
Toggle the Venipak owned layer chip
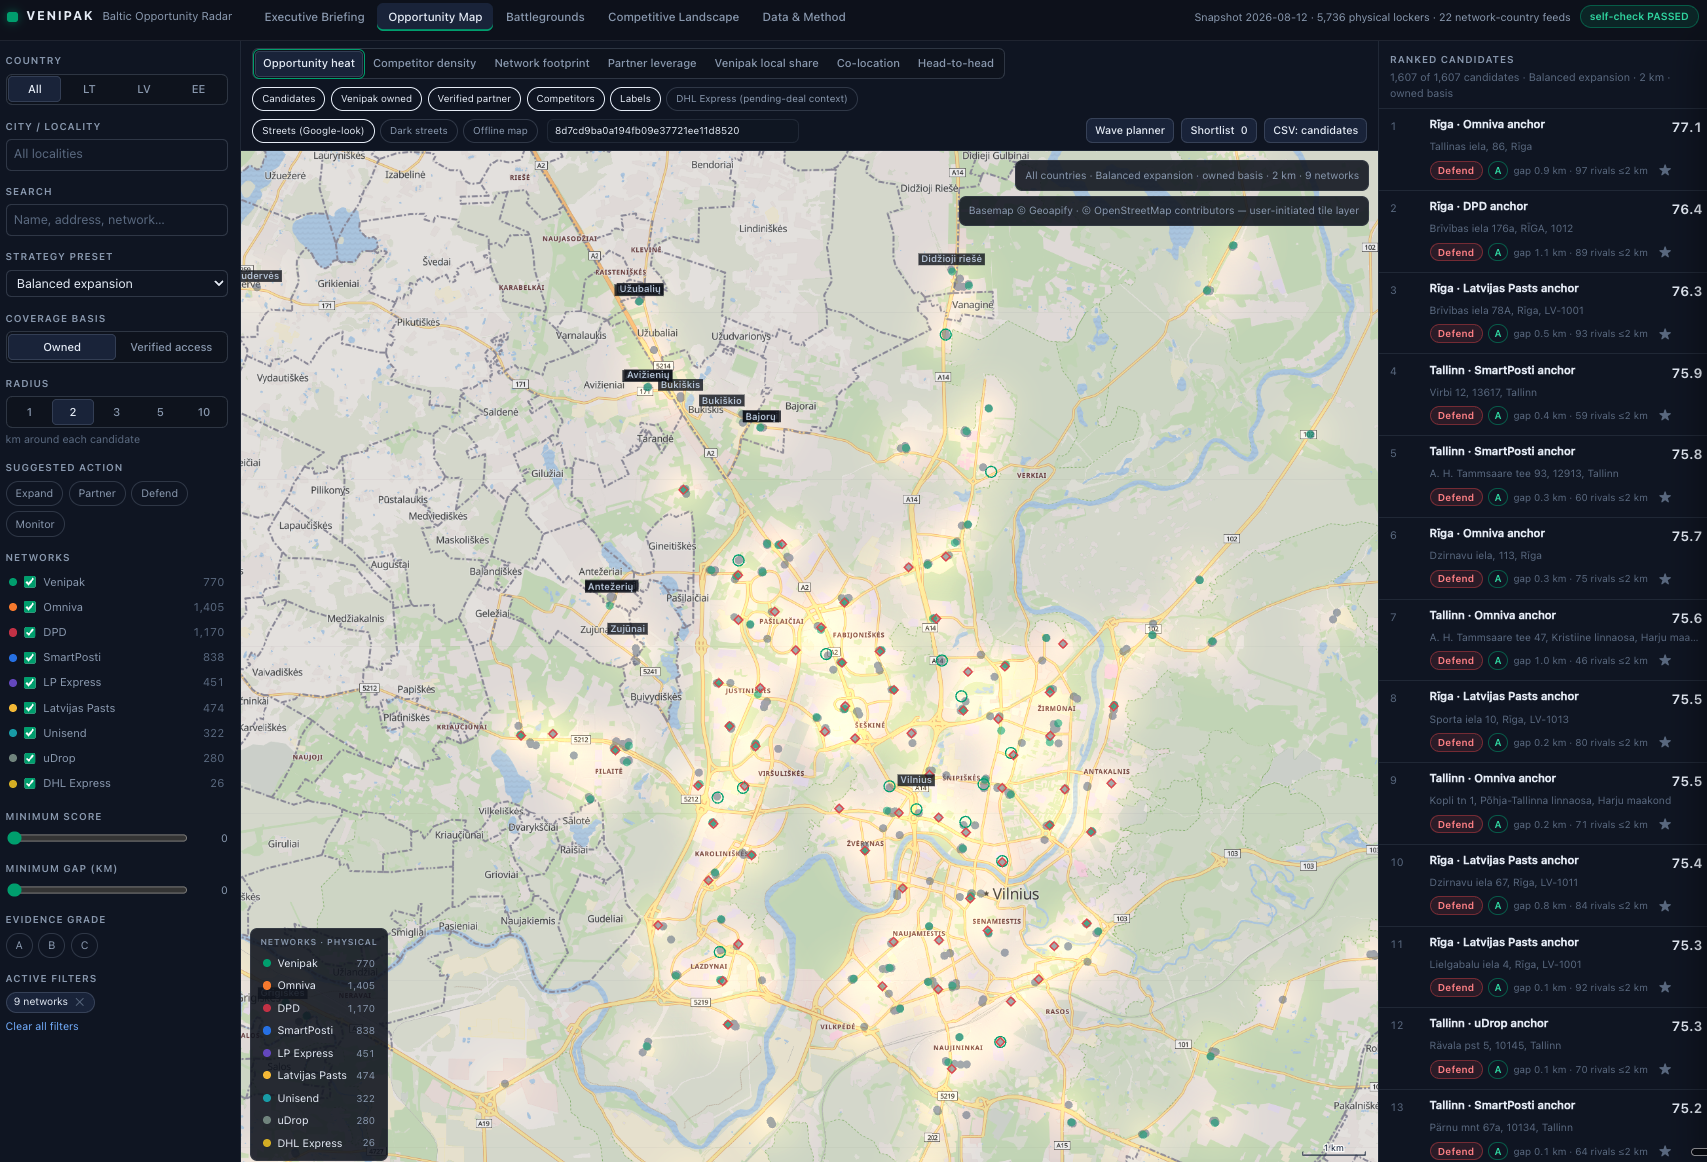pos(376,98)
